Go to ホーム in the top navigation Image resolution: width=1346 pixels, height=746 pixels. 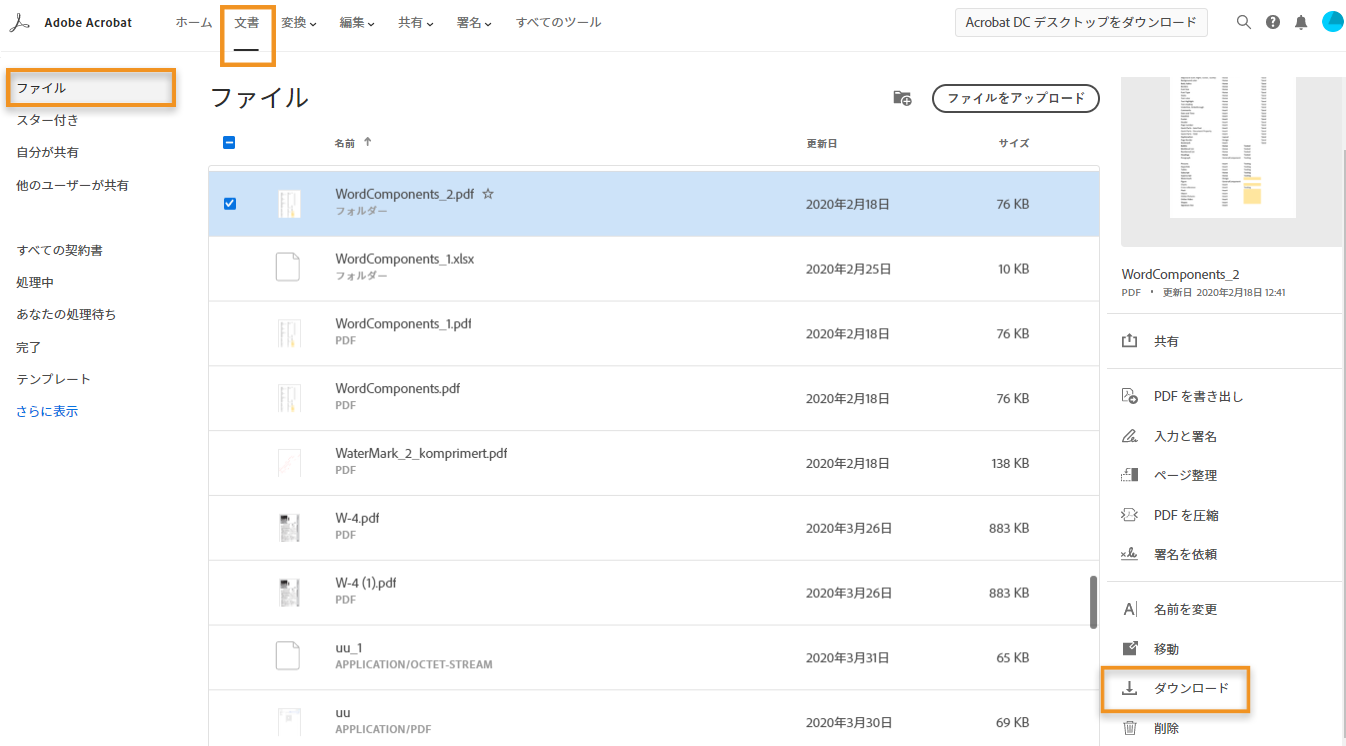point(193,22)
